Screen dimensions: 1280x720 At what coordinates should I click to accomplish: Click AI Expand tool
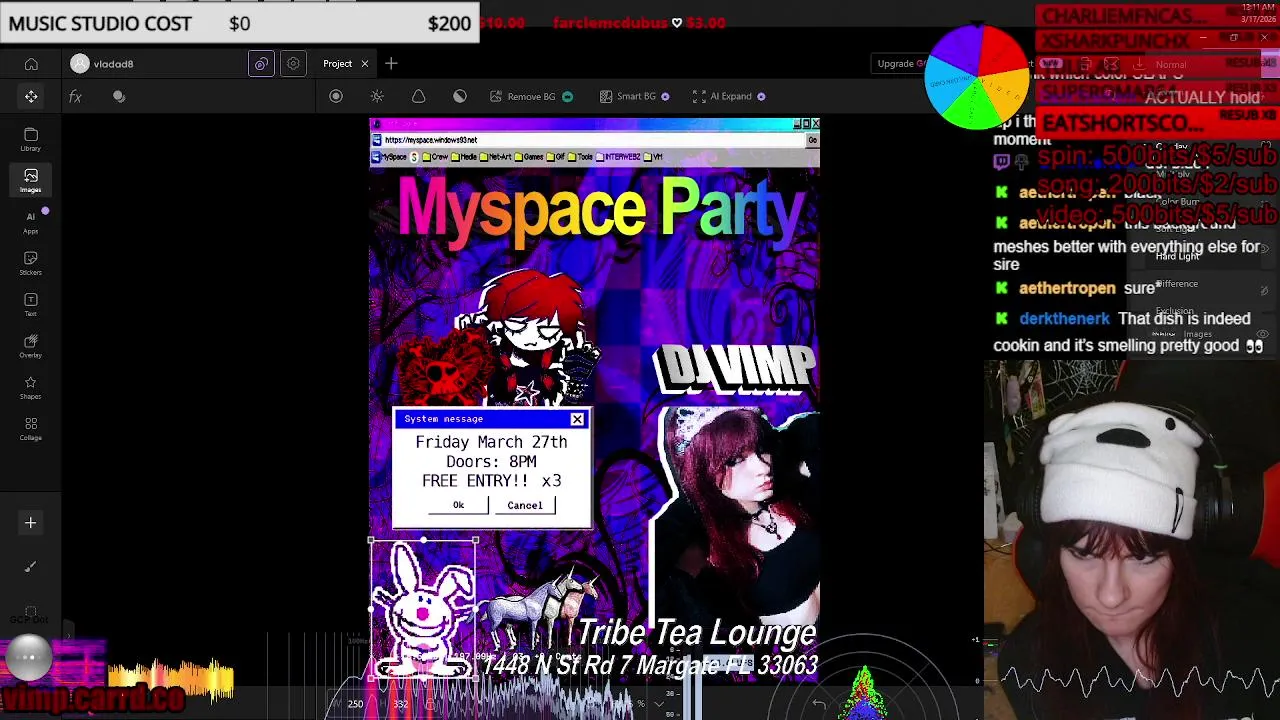pyautogui.click(x=729, y=96)
